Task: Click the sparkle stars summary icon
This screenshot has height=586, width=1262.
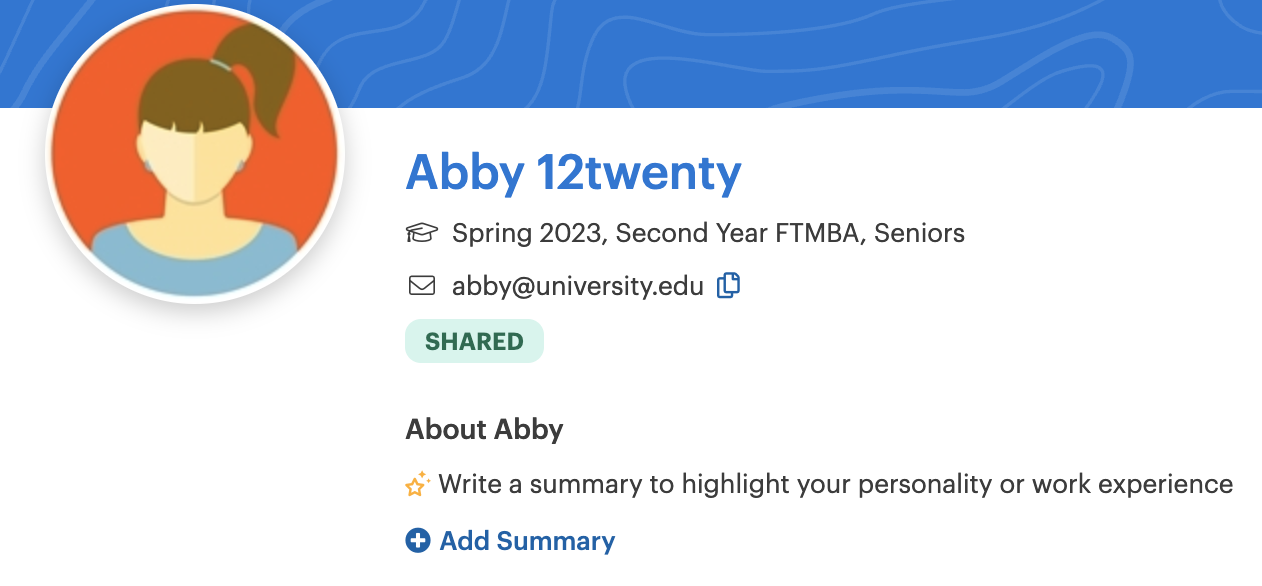Action: click(x=417, y=485)
